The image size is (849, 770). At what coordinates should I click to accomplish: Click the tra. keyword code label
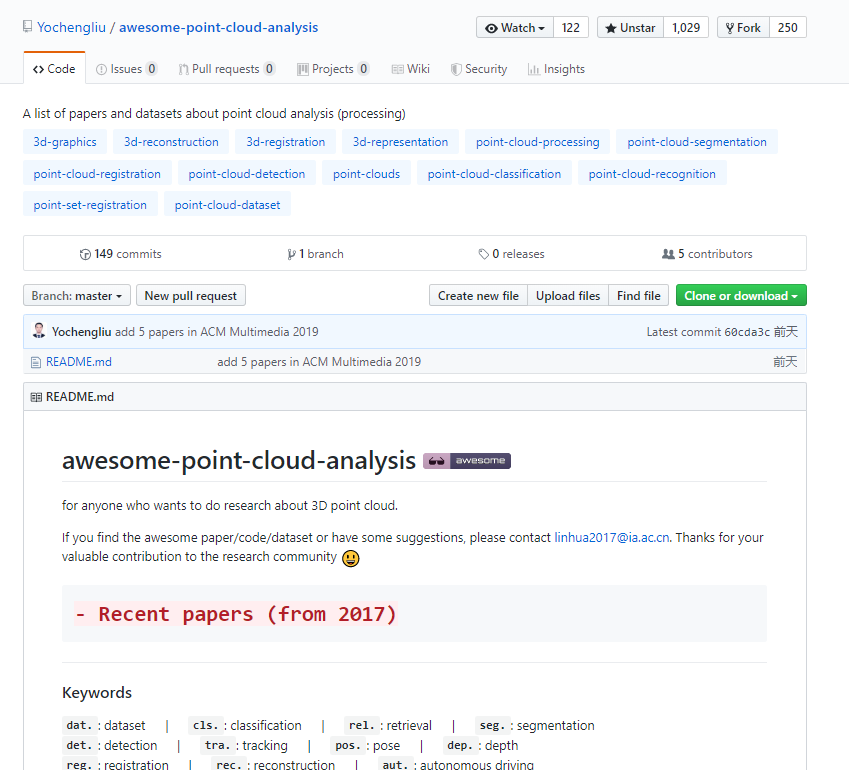click(218, 746)
